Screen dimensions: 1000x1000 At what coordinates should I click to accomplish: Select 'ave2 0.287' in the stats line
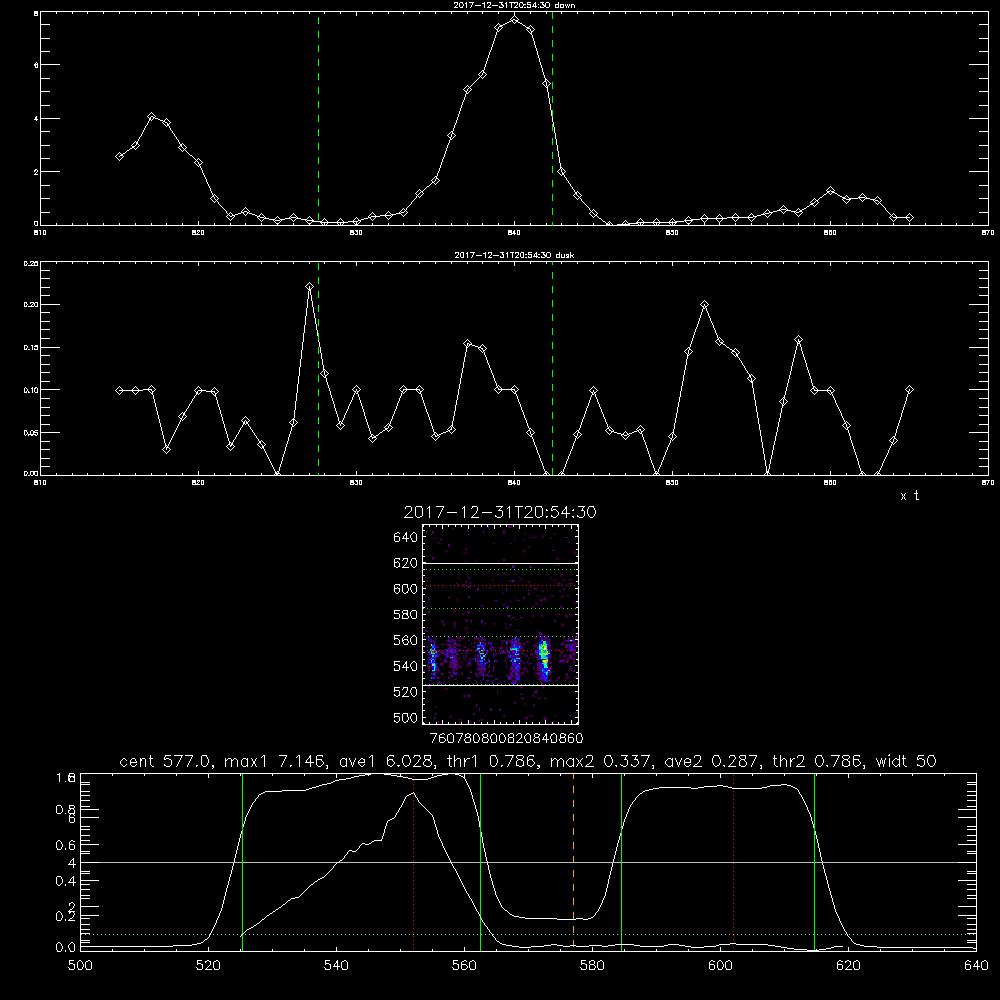coord(711,761)
